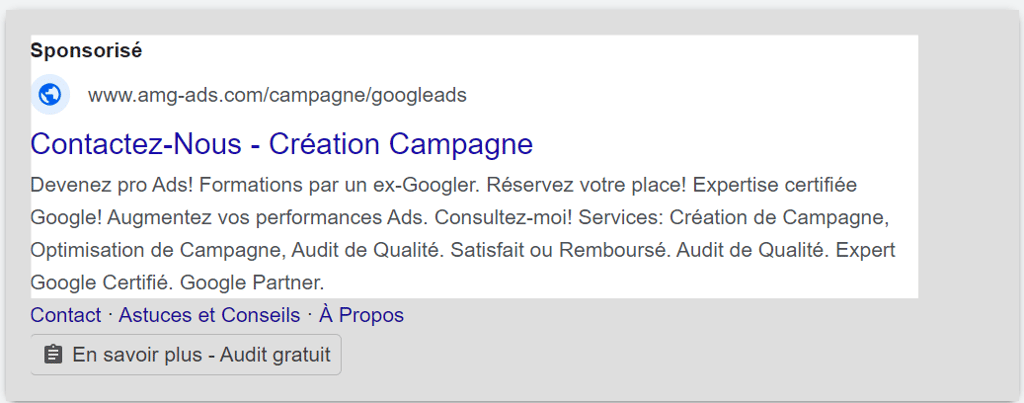The width and height of the screenshot is (1024, 403).
Task: Click the Satisfait ou Remboursé text
Action: [560, 250]
